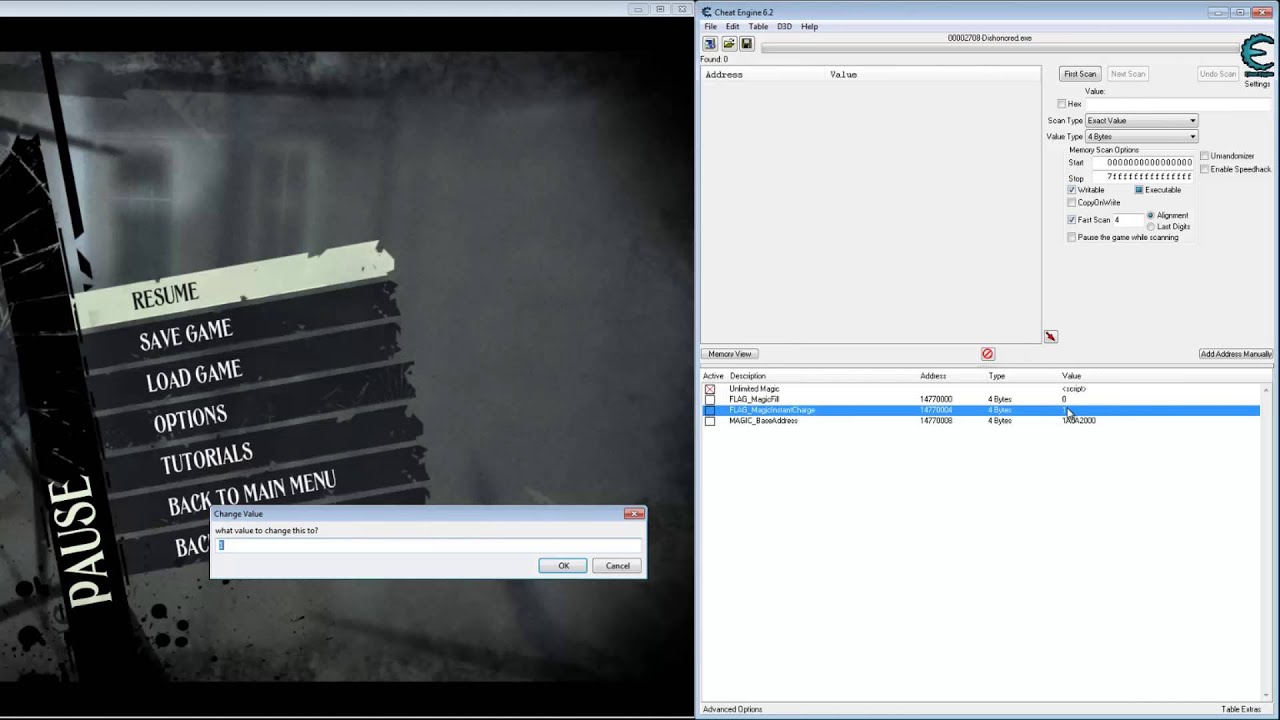Click the Undo Scan button
1280x720 pixels.
point(1218,74)
